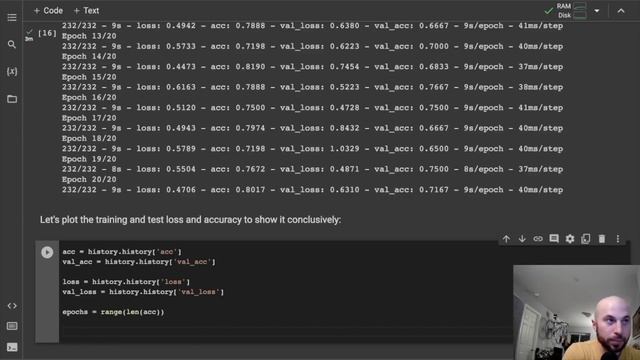The width and height of the screenshot is (640, 360).
Task: Run the history plotting code cell
Action: 47,252
